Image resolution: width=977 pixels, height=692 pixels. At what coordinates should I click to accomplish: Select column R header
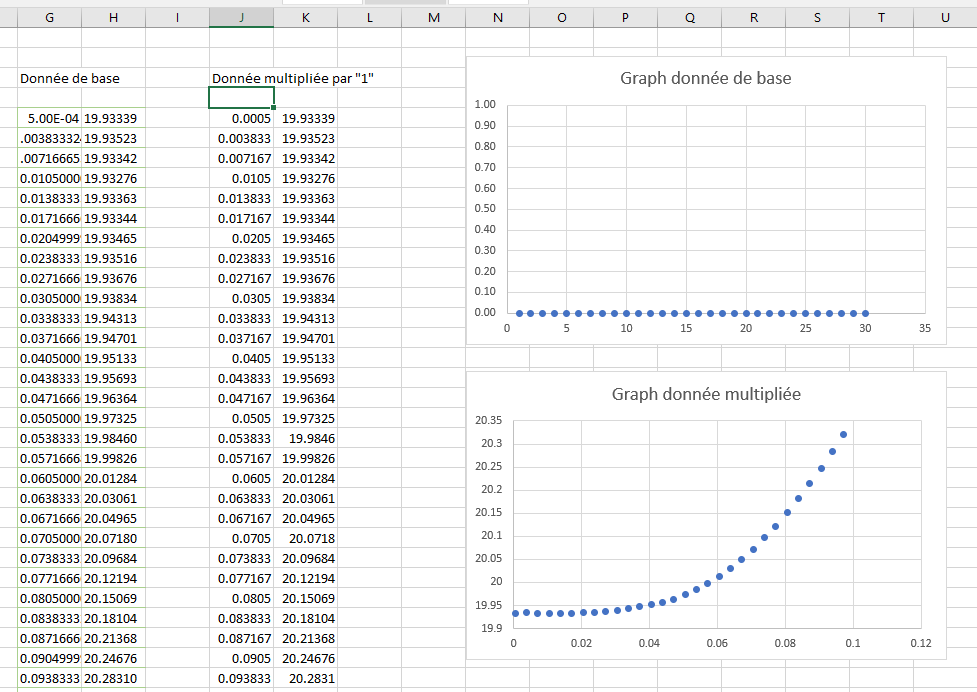pyautogui.click(x=754, y=17)
